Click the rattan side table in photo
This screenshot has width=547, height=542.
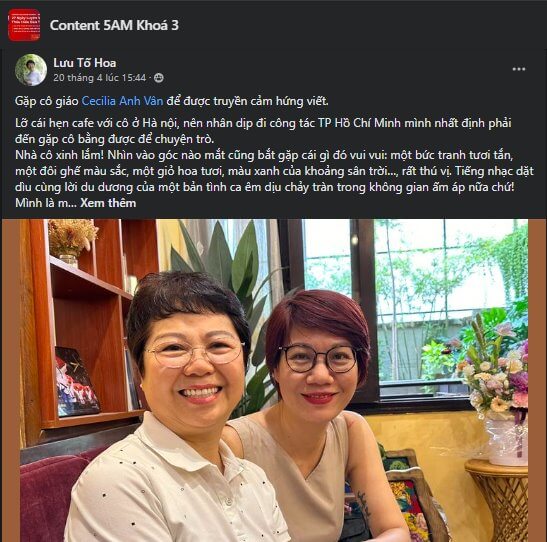[x=498, y=500]
